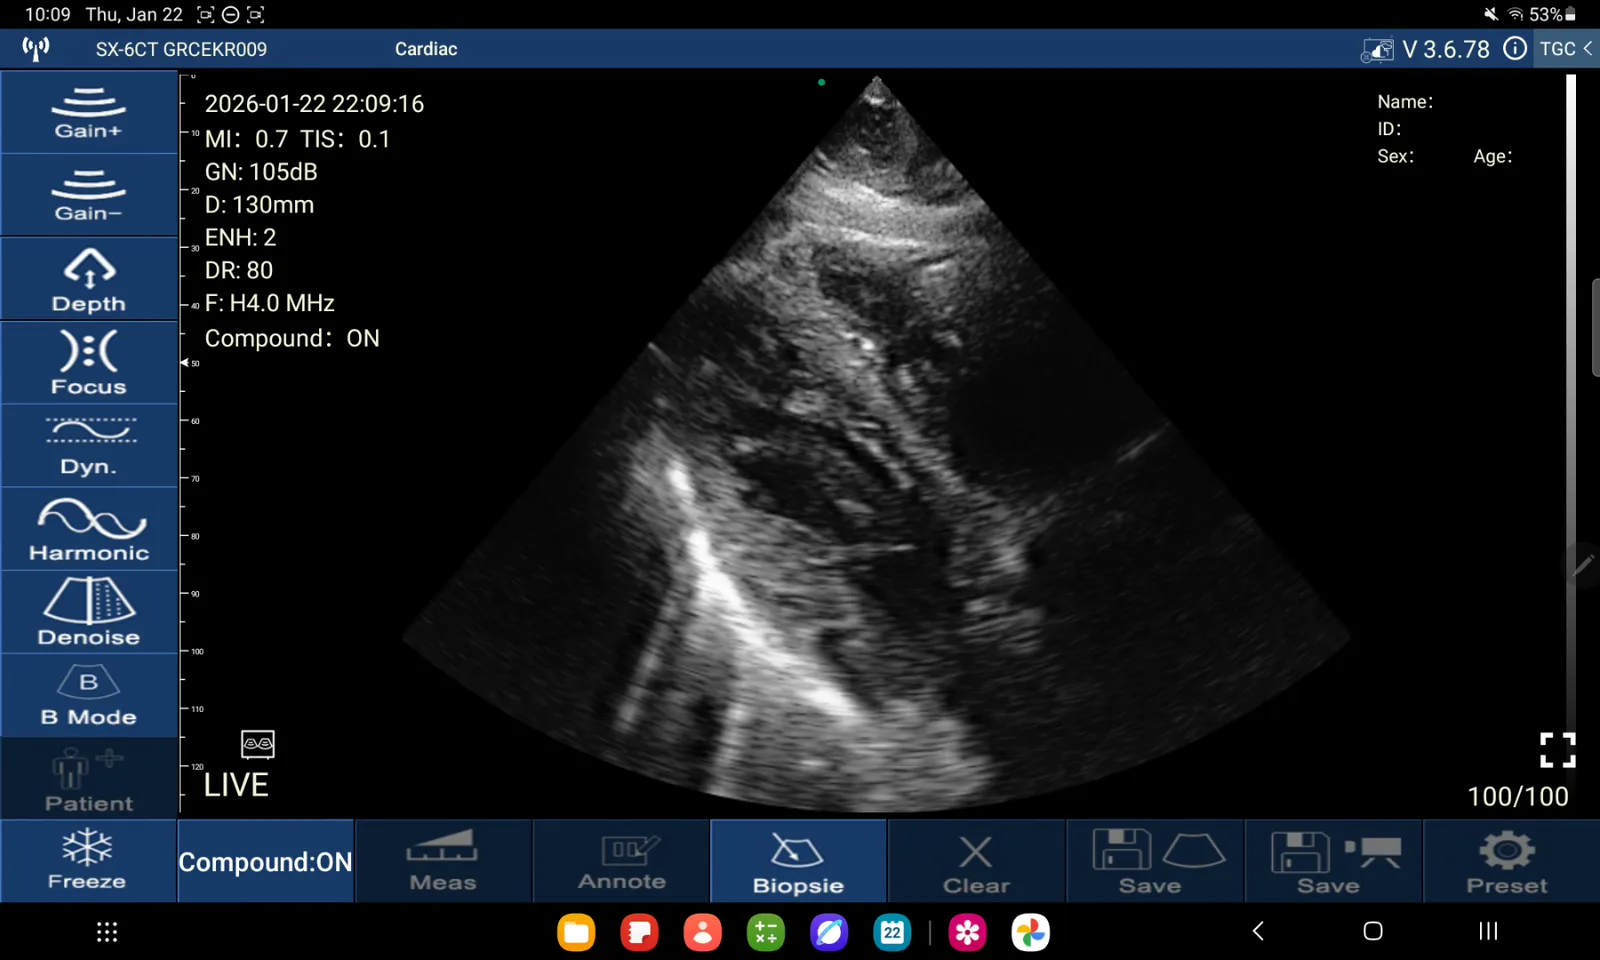
Task: Toggle Denoise setting
Action: point(89,613)
